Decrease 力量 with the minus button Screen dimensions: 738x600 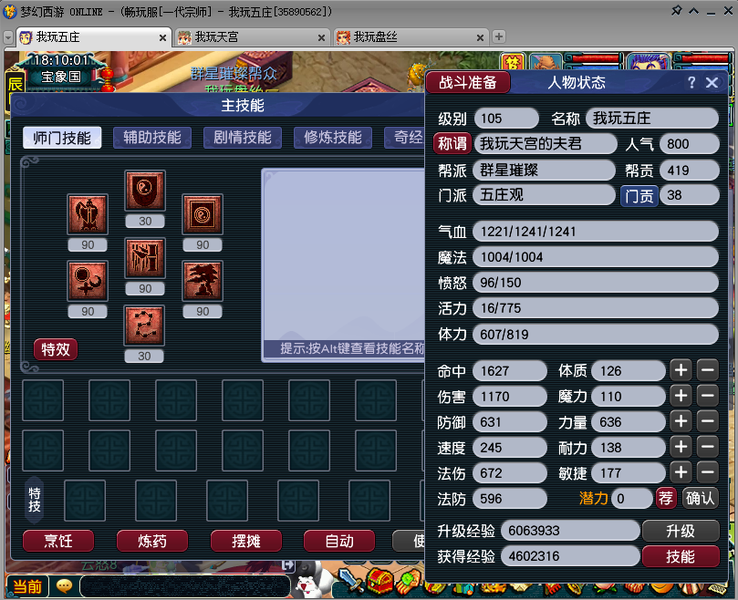coord(707,421)
